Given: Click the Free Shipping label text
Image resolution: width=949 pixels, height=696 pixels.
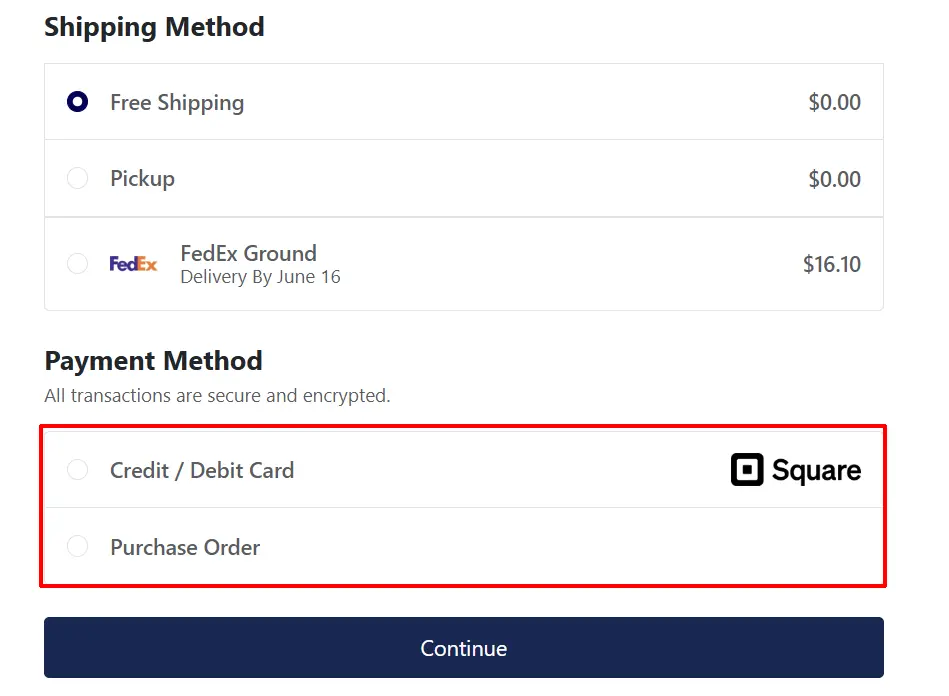Looking at the screenshot, I should [x=177, y=103].
